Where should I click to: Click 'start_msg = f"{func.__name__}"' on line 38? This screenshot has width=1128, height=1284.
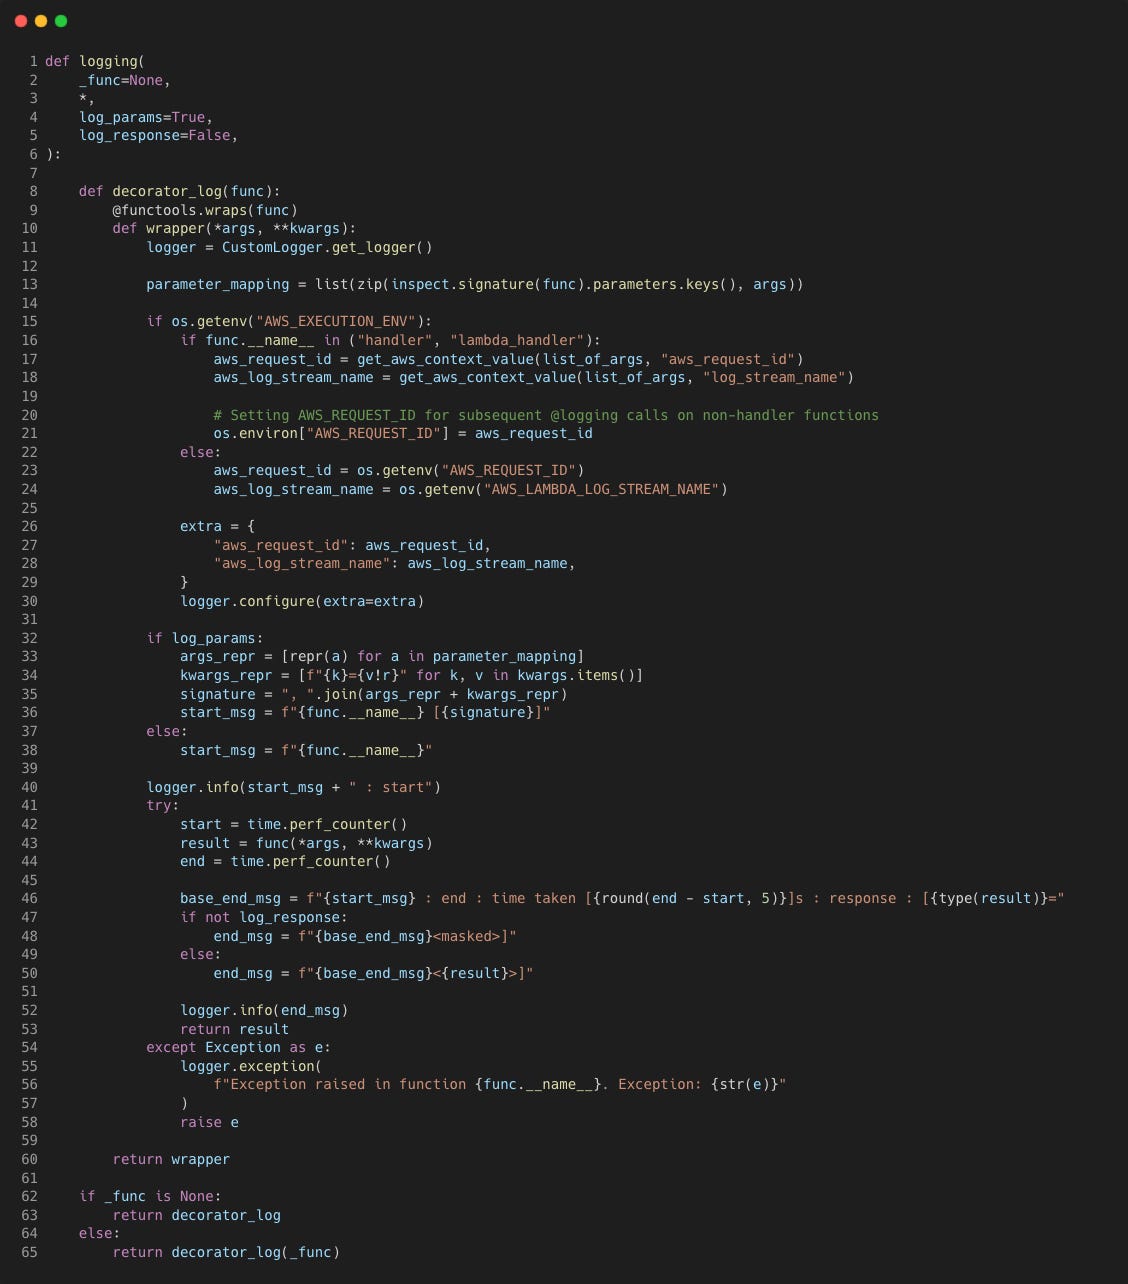[306, 750]
